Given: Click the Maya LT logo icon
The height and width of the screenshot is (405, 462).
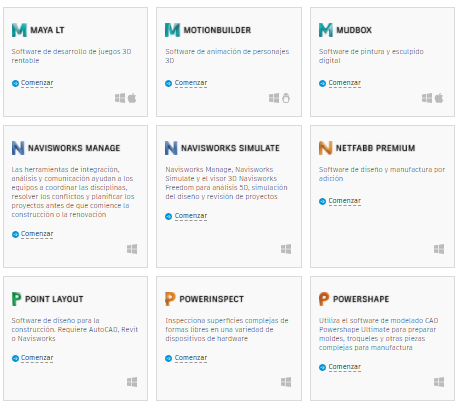Looking at the screenshot, I should [19, 30].
